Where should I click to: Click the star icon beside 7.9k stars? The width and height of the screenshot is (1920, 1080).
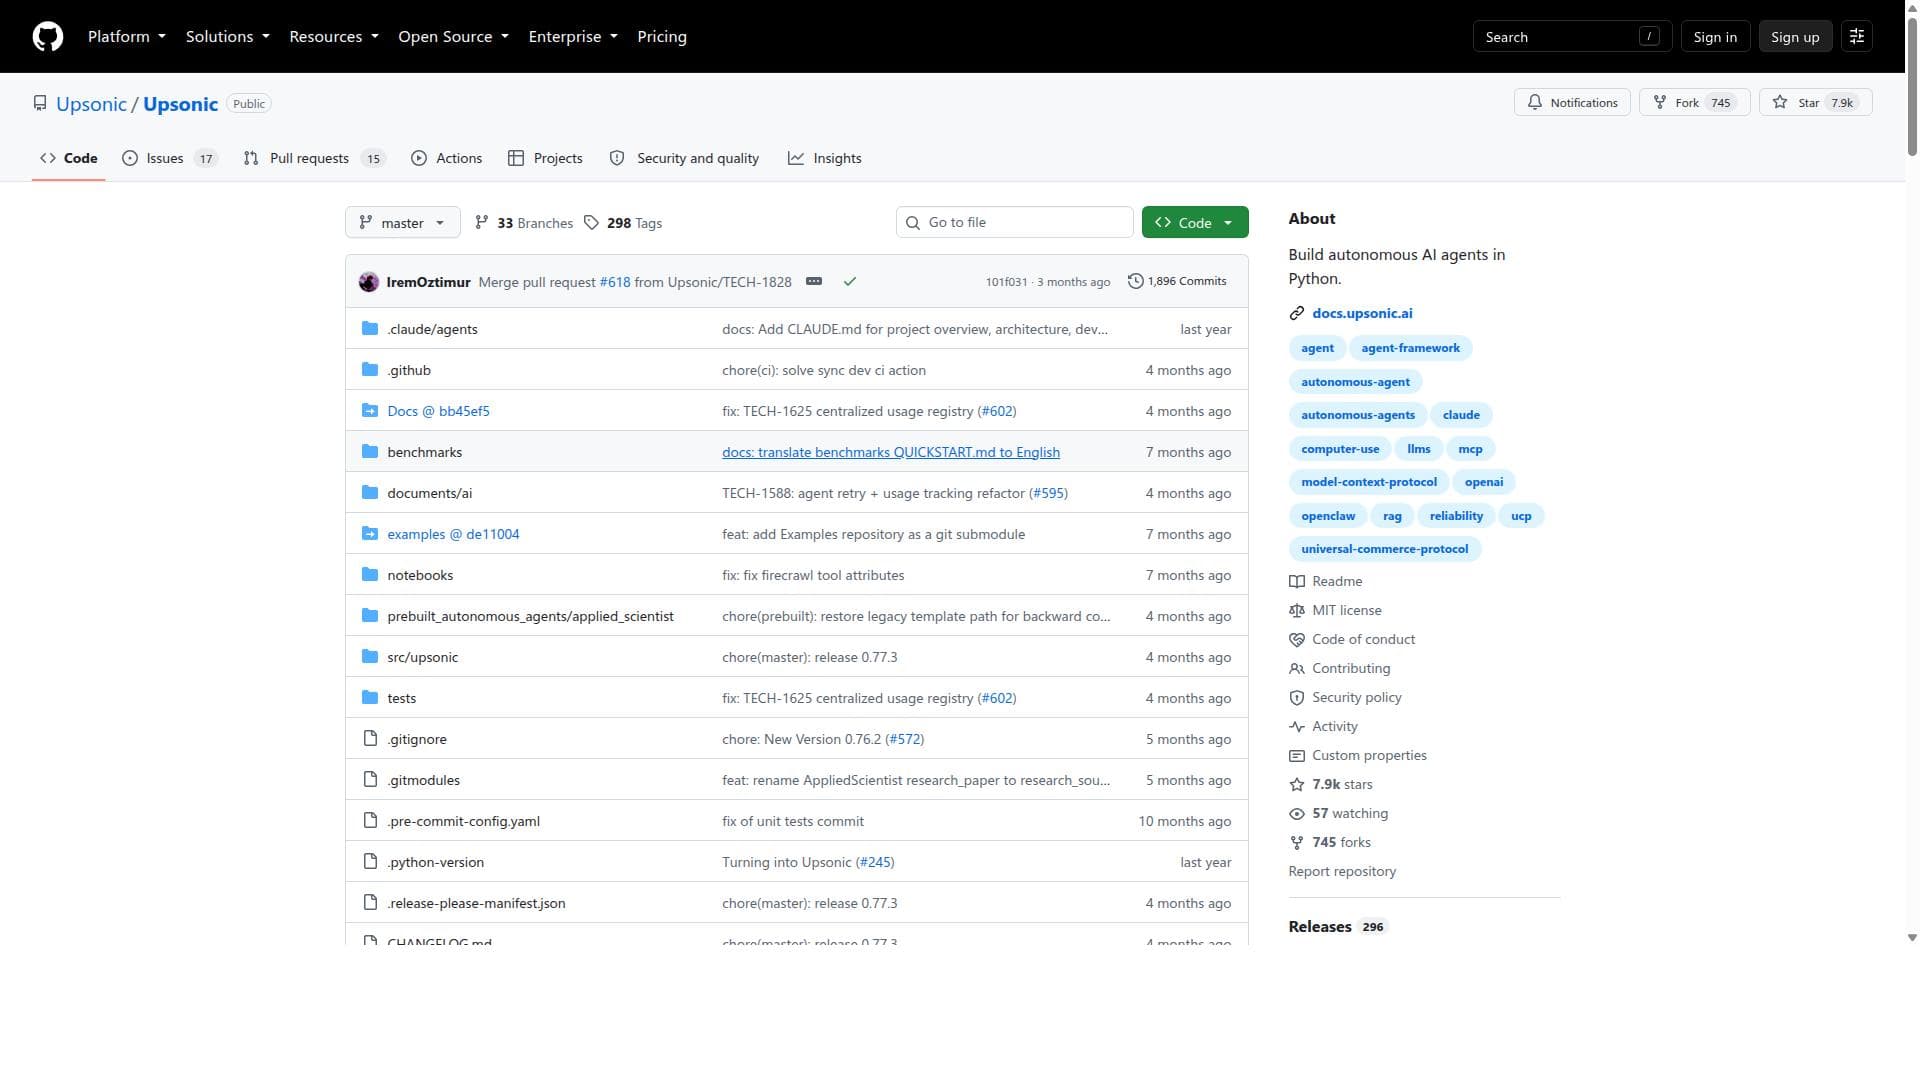tap(1297, 785)
